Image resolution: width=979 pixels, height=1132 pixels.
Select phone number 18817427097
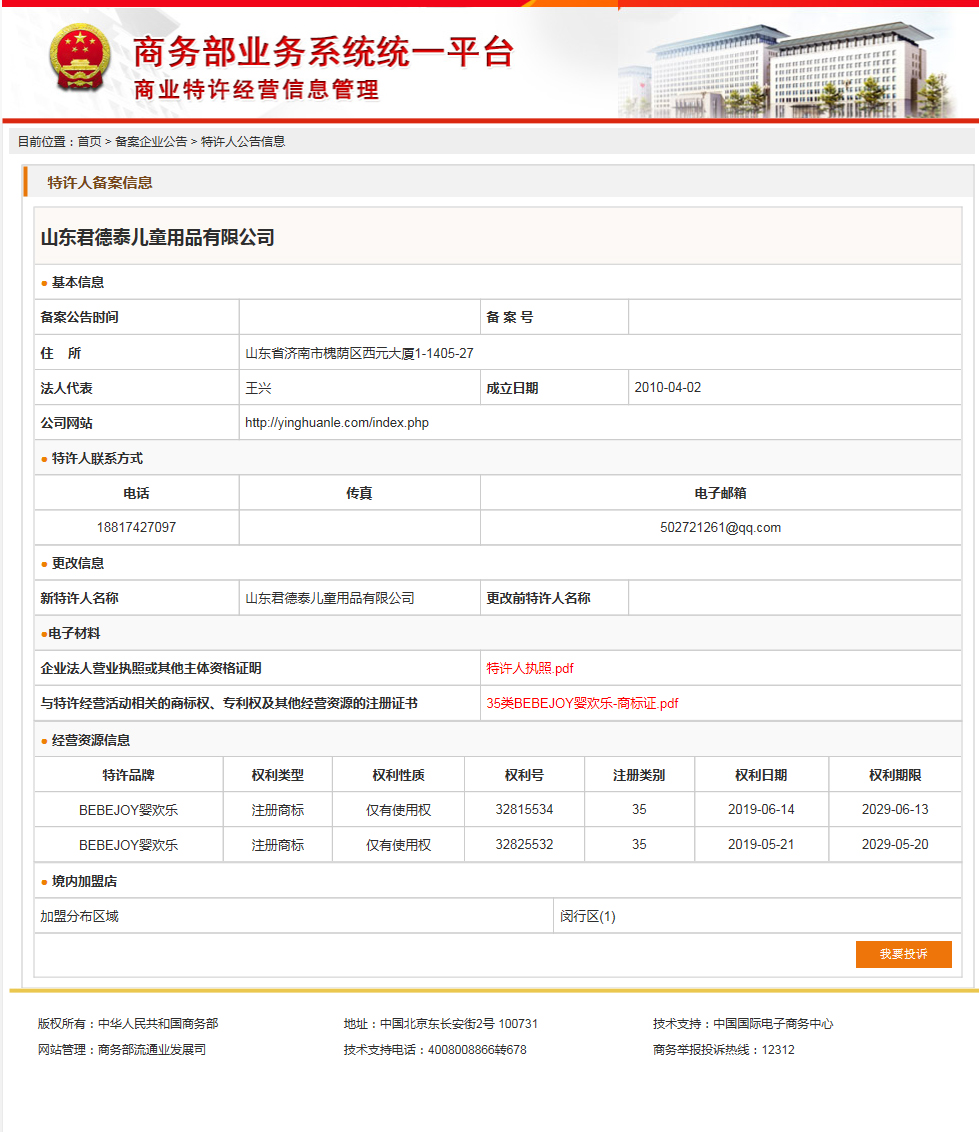click(136, 527)
